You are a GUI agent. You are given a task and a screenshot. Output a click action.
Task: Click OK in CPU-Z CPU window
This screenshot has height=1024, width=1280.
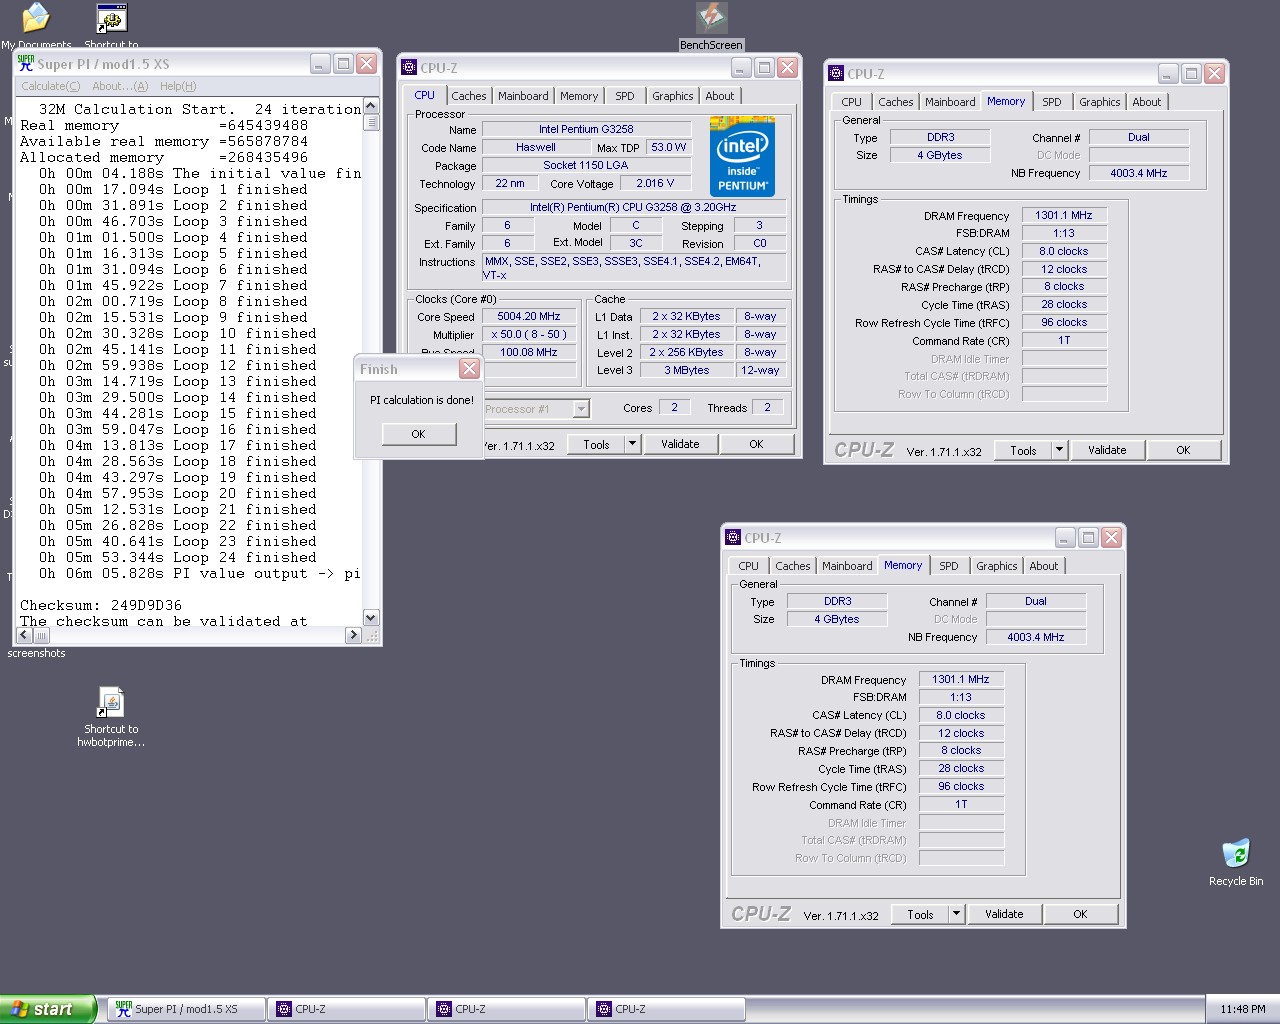point(756,444)
